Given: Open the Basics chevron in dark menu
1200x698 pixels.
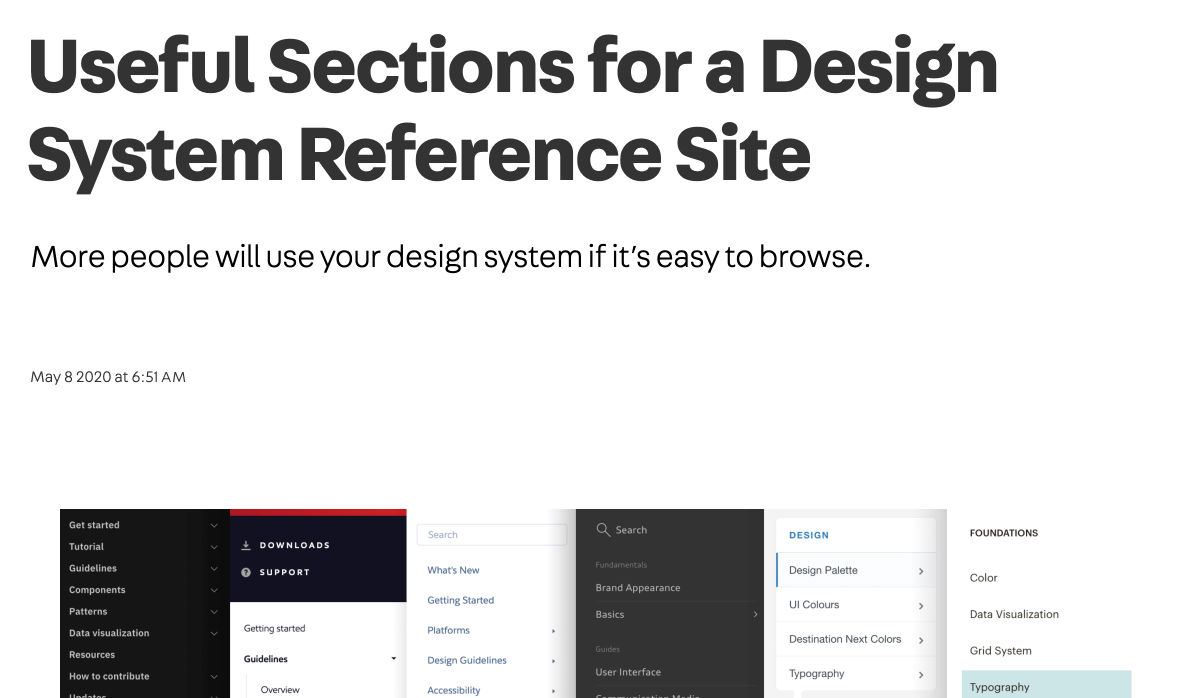Looking at the screenshot, I should coord(755,614).
